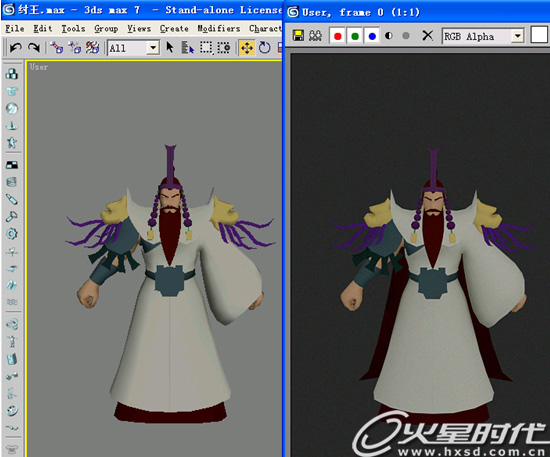The width and height of the screenshot is (550, 457).
Task: Create a Rag Doll Constraint (figure icon)
Action: [x=12, y=341]
